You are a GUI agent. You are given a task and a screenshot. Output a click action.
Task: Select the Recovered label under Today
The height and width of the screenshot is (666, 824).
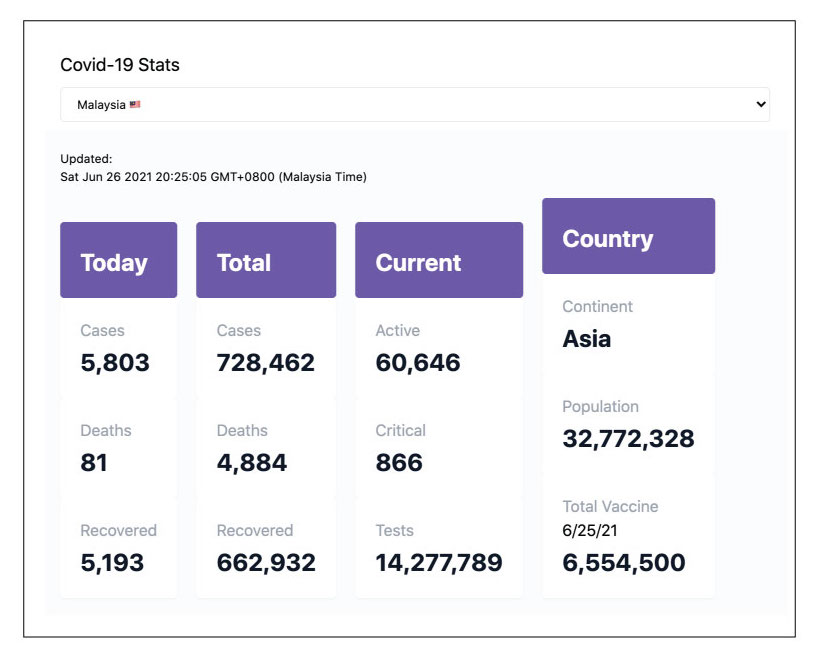pos(118,530)
